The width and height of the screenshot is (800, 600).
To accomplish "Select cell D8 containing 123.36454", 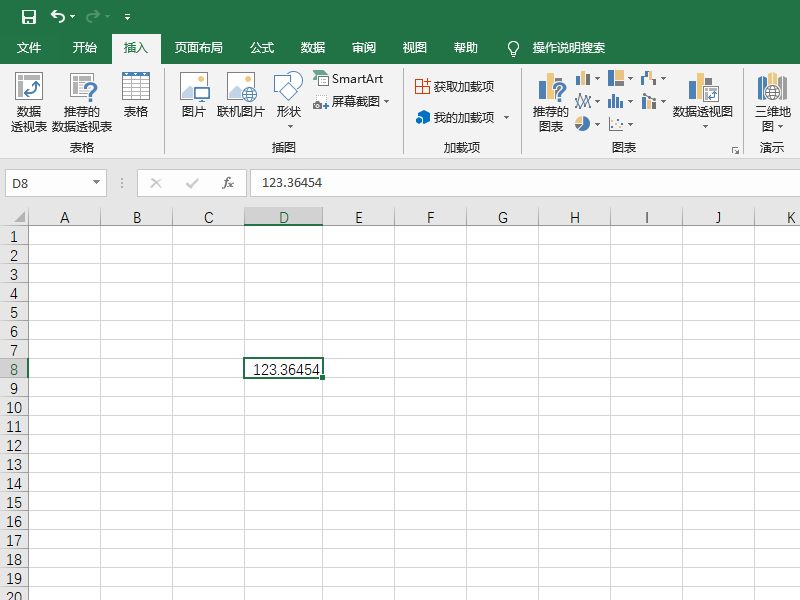I will coord(284,369).
